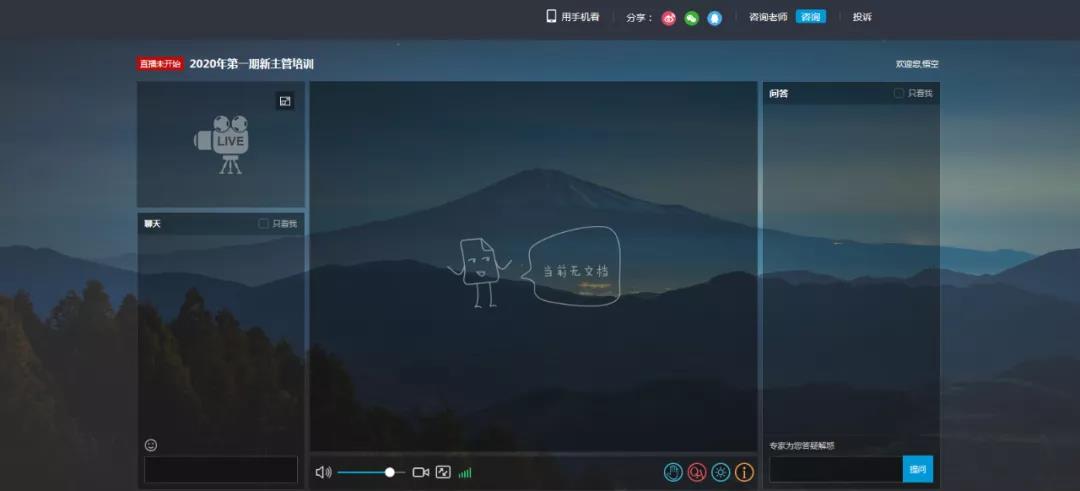Open the emoji picker in chat
This screenshot has height=491, width=1080.
[151, 445]
